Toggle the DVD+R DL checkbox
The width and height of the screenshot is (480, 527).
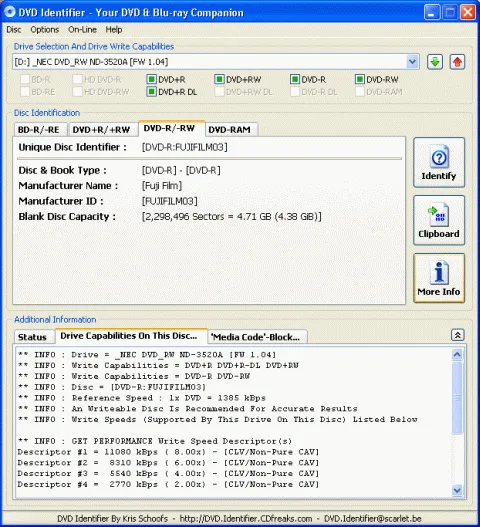[x=151, y=91]
